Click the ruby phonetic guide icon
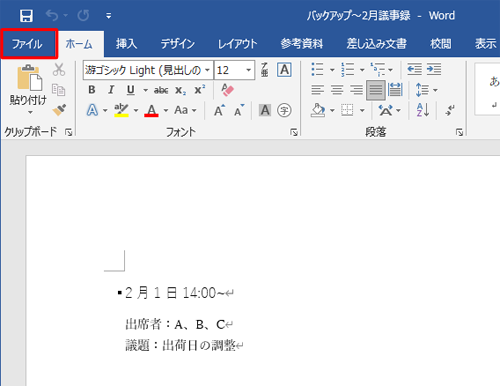The image size is (500, 386). (x=264, y=69)
